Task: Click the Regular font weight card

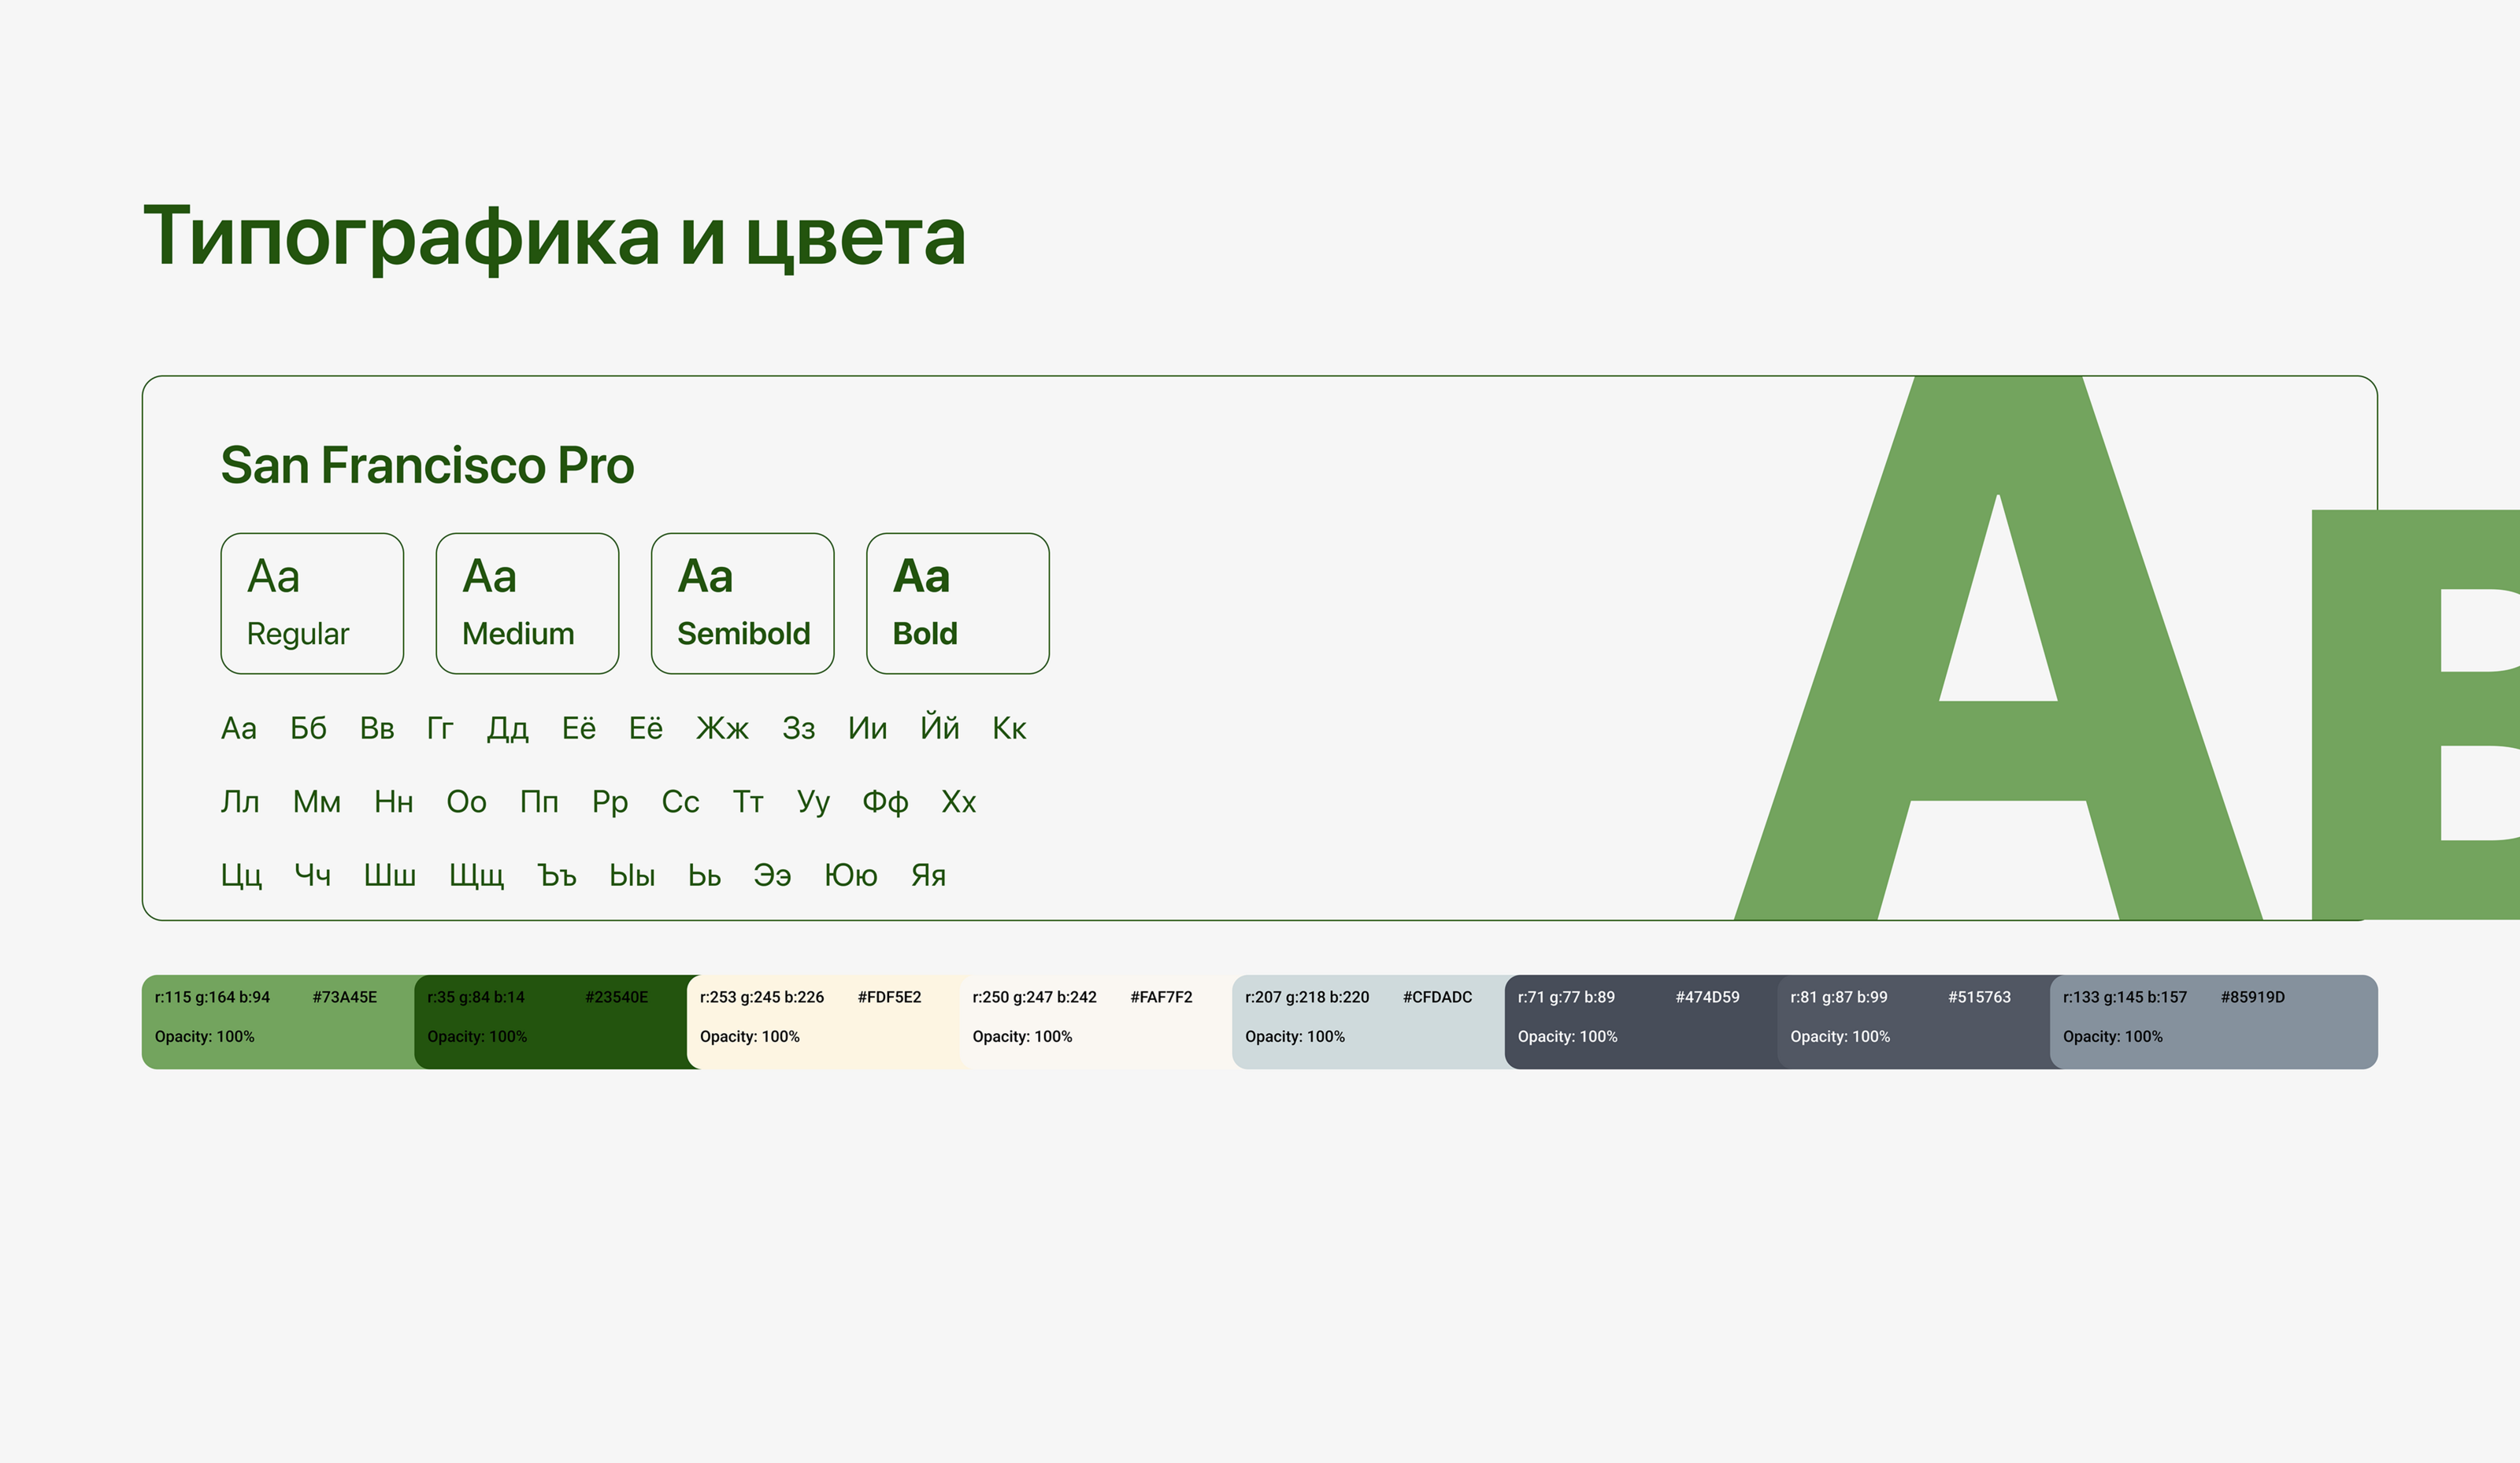Action: tap(312, 603)
